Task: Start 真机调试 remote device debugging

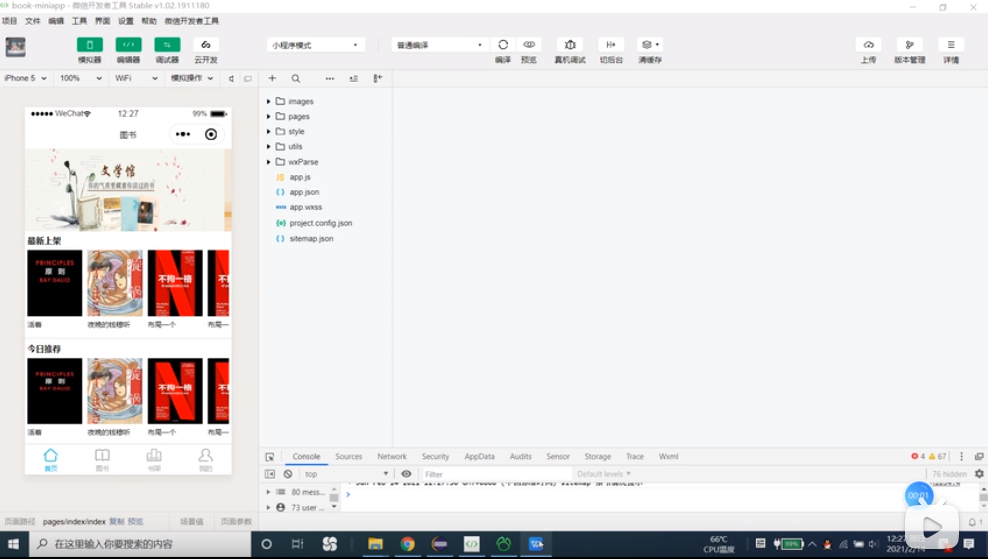Action: (570, 45)
